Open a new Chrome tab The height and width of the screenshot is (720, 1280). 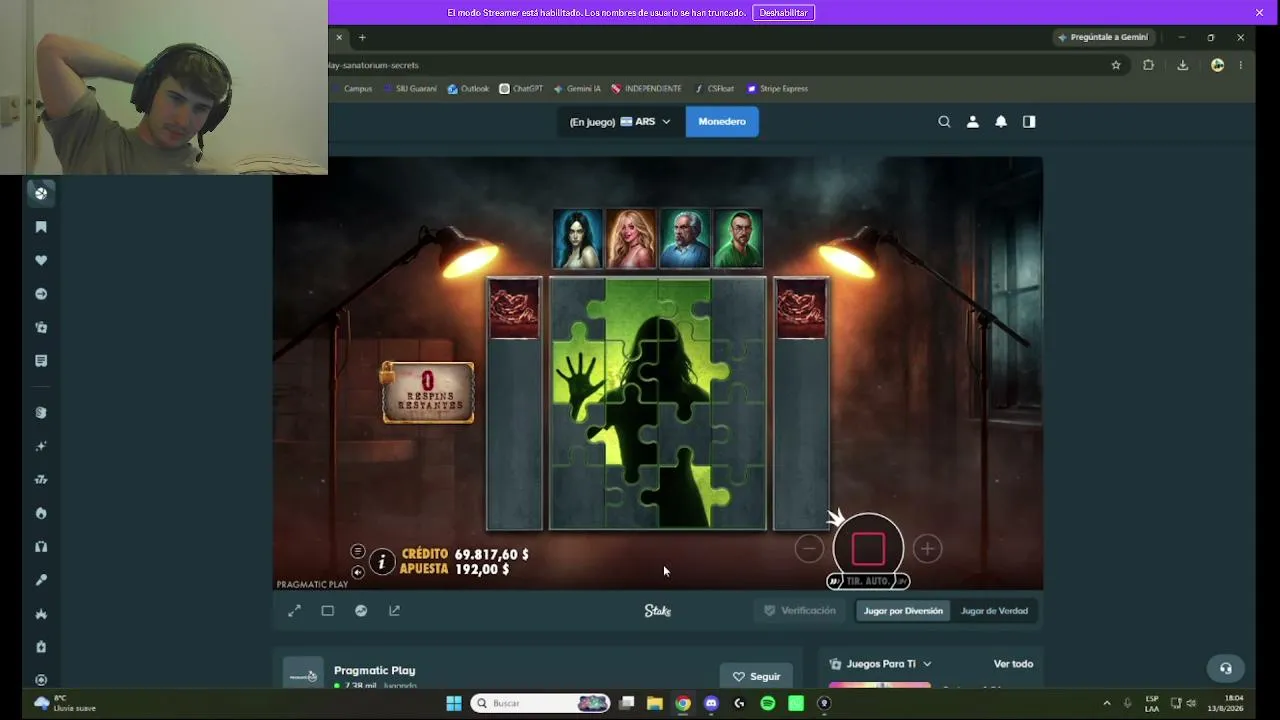coord(362,38)
